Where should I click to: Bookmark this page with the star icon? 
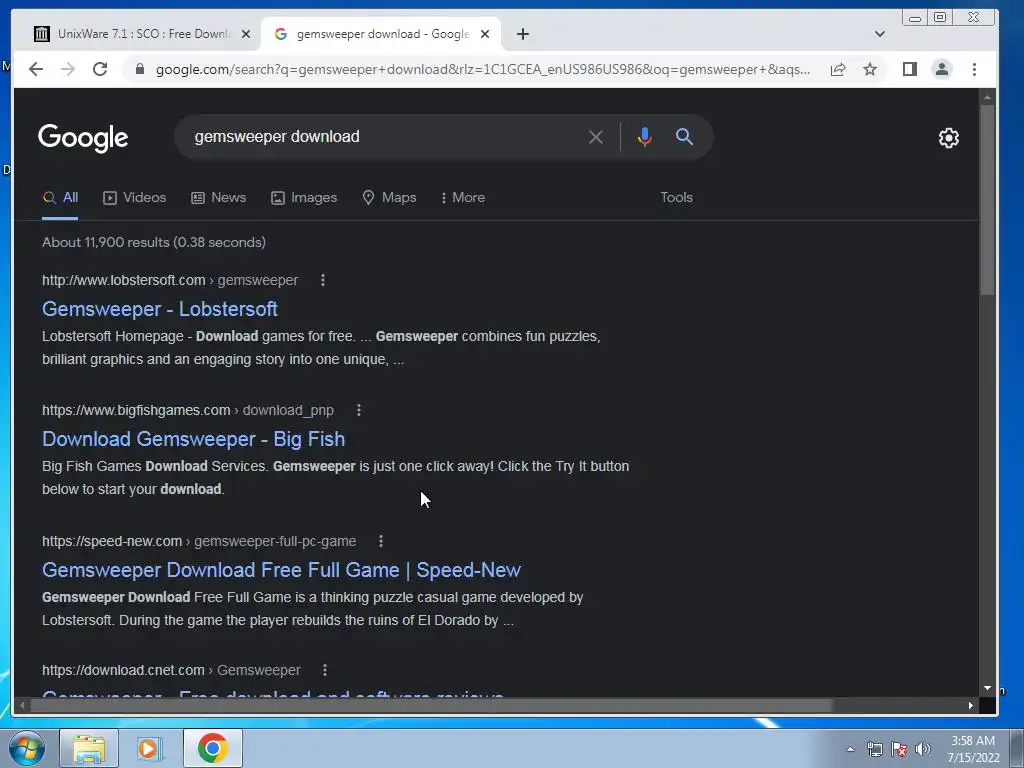coord(870,69)
